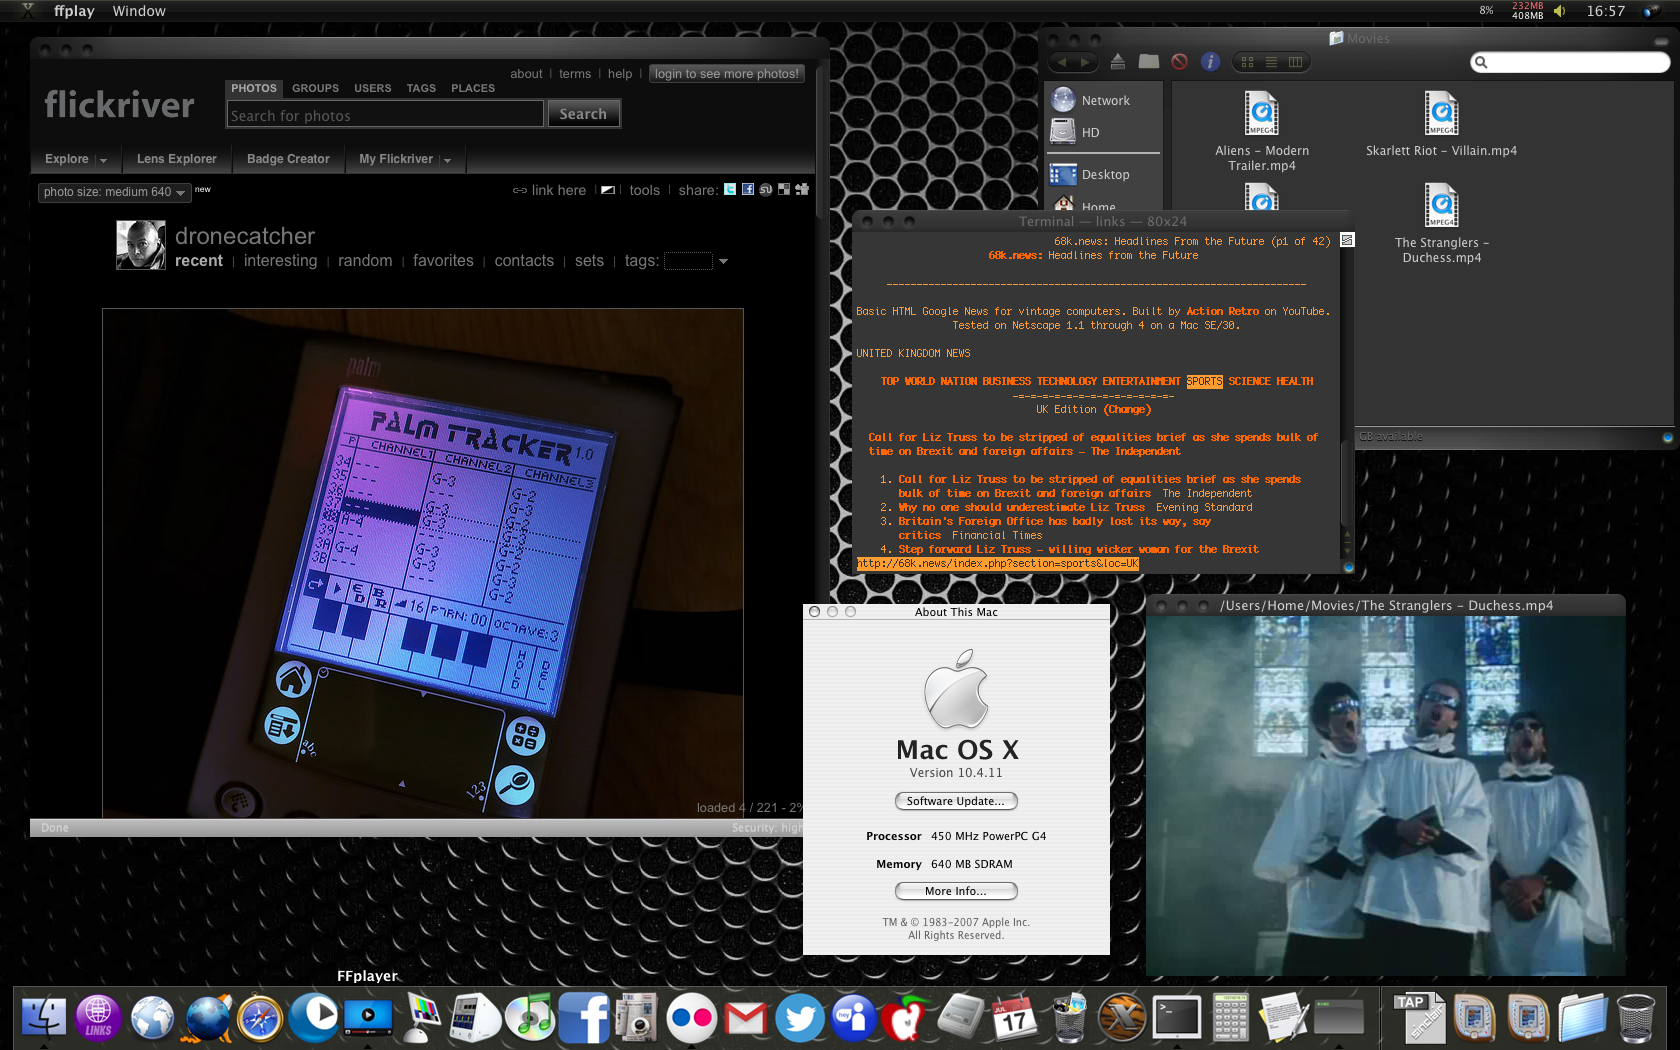Open the Gmail envelope dock icon
The width and height of the screenshot is (1680, 1050).
point(746,1018)
